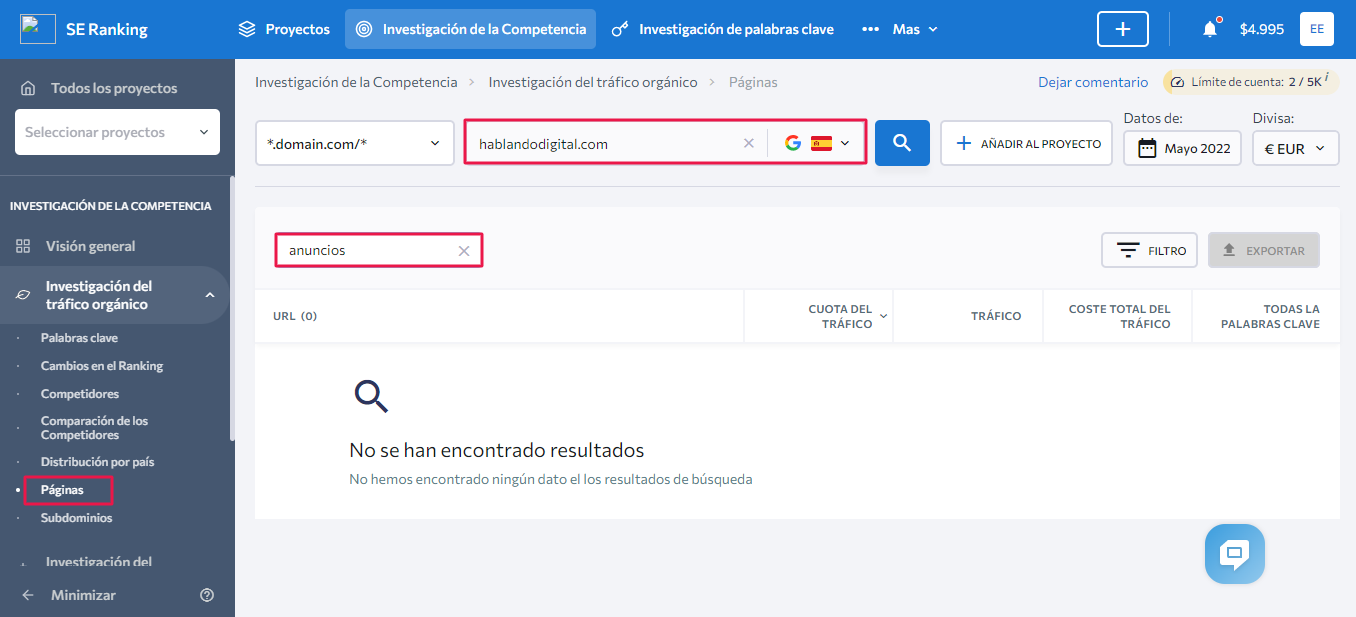Open the *.domain.com/* scope dropdown

[x=355, y=143]
